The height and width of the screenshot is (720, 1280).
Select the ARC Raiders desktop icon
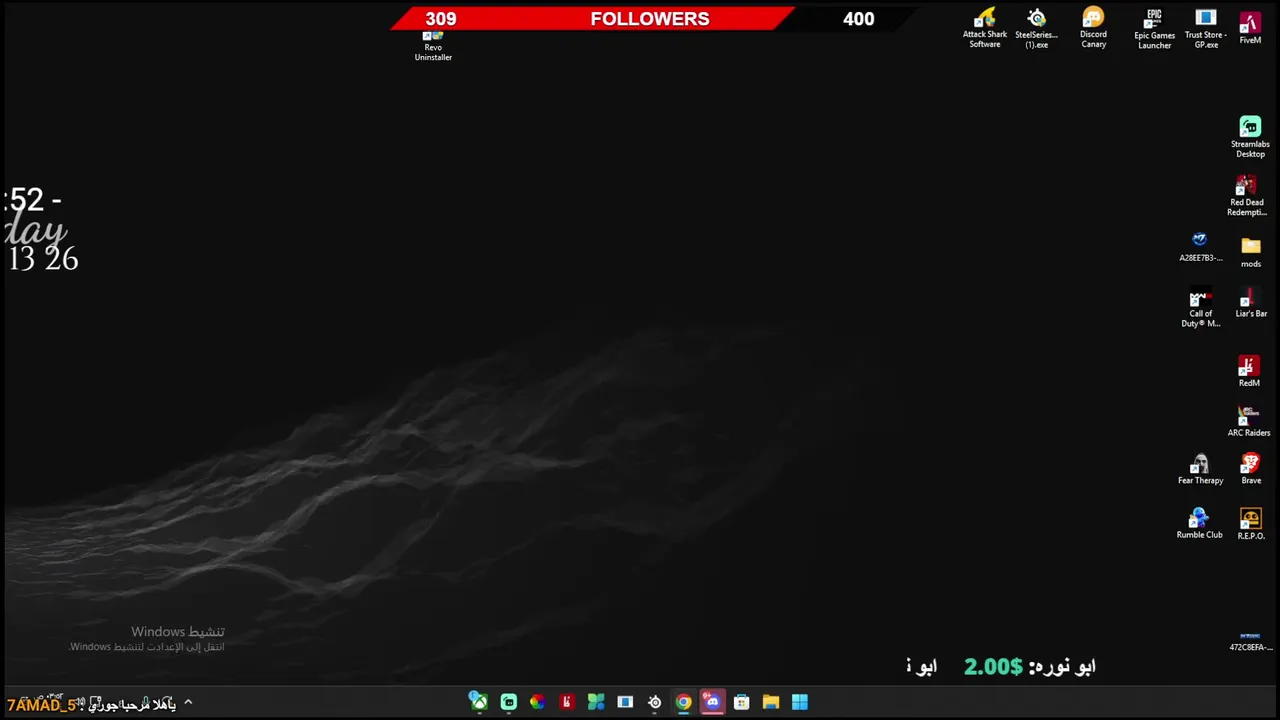[x=1249, y=421]
